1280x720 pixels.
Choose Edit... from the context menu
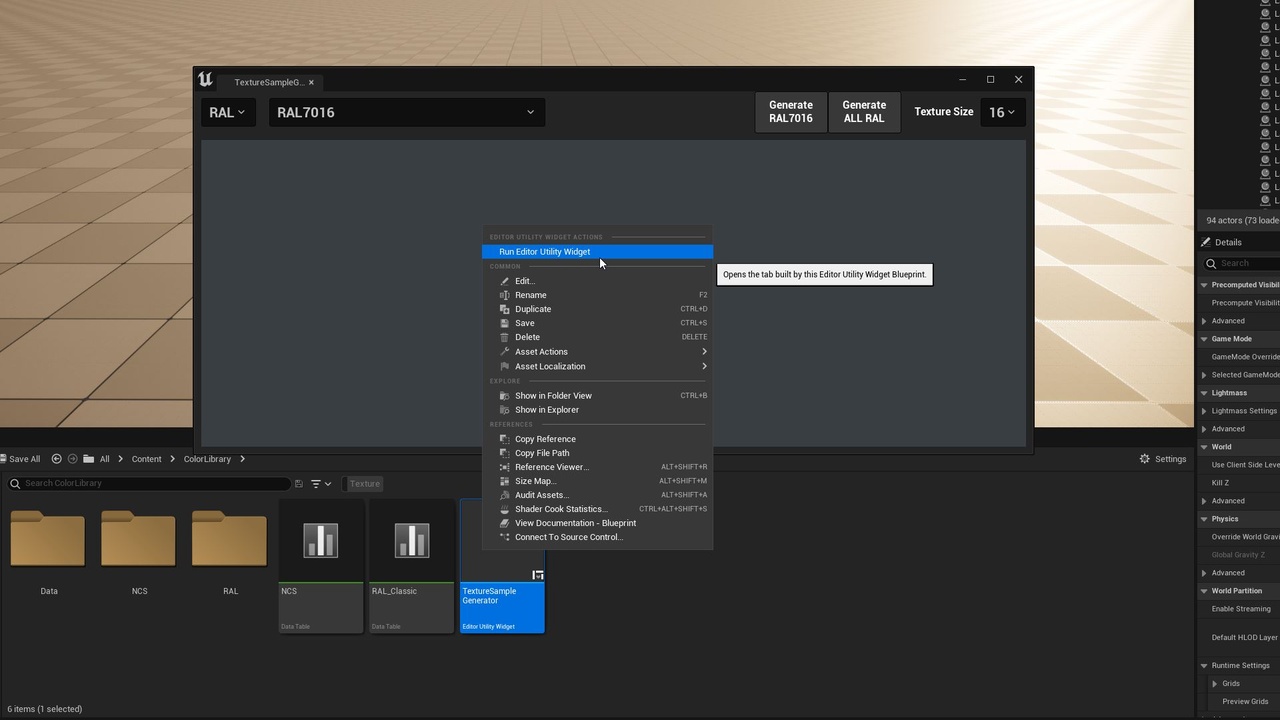597,281
